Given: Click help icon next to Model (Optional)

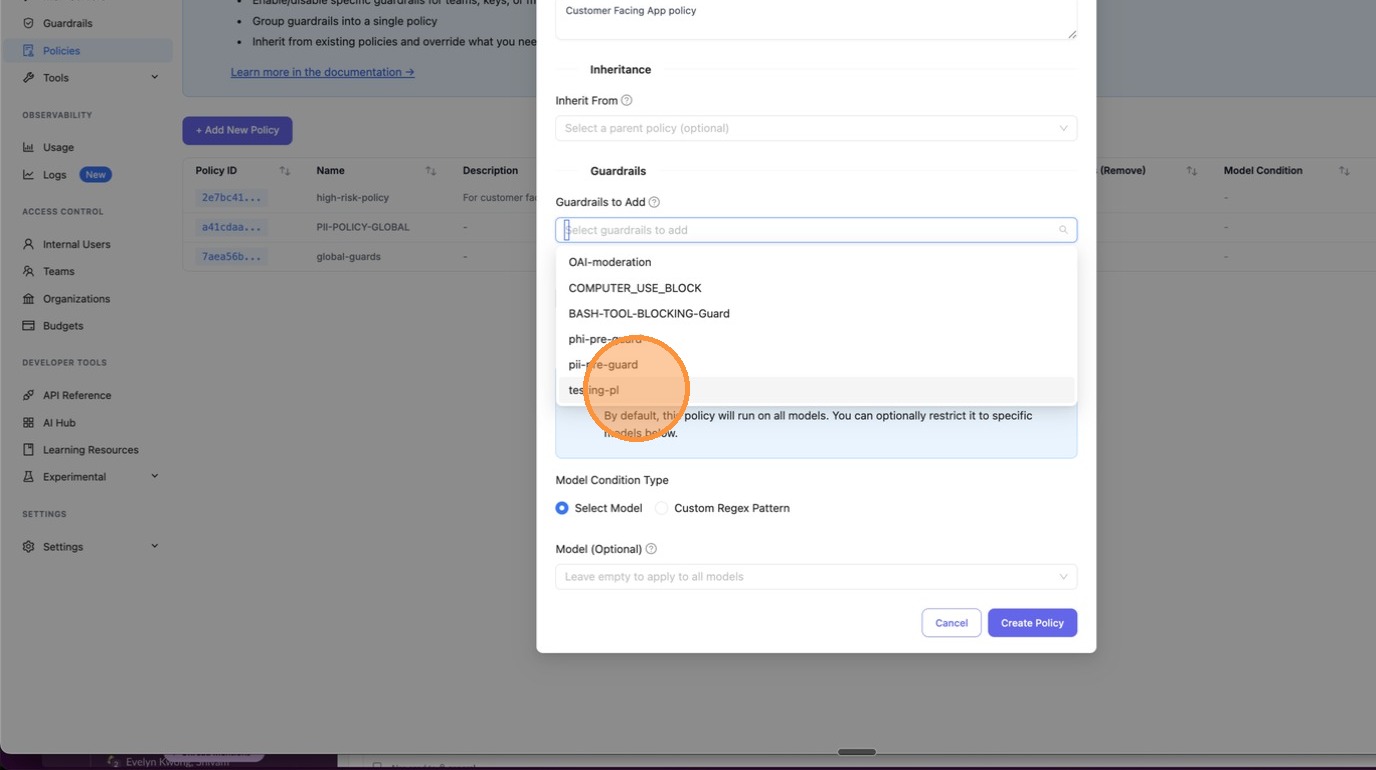Looking at the screenshot, I should click(x=651, y=549).
